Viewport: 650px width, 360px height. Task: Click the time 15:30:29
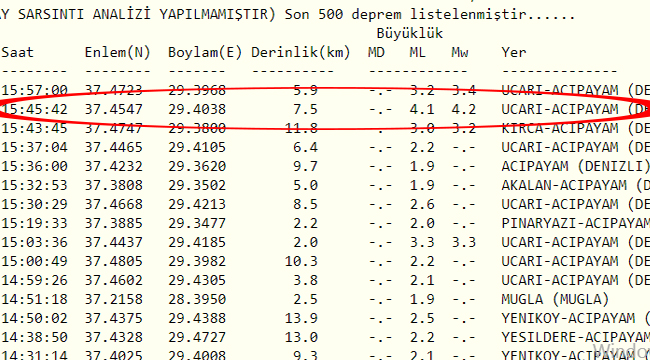(x=34, y=204)
